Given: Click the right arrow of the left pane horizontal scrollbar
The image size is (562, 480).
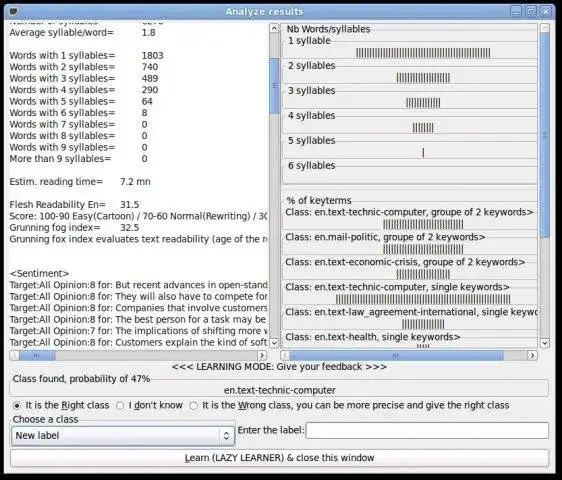Looking at the screenshot, I should [x=262, y=355].
